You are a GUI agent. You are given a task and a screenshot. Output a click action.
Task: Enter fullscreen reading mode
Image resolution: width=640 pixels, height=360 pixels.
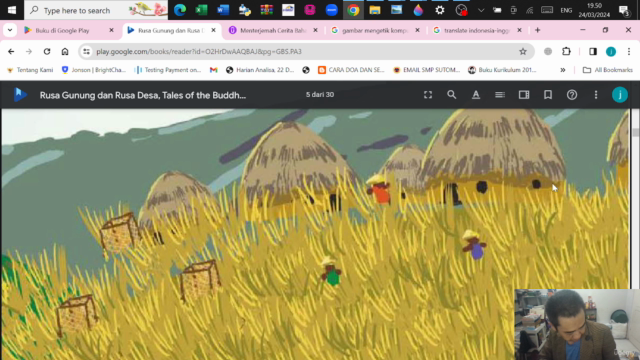[x=428, y=95]
